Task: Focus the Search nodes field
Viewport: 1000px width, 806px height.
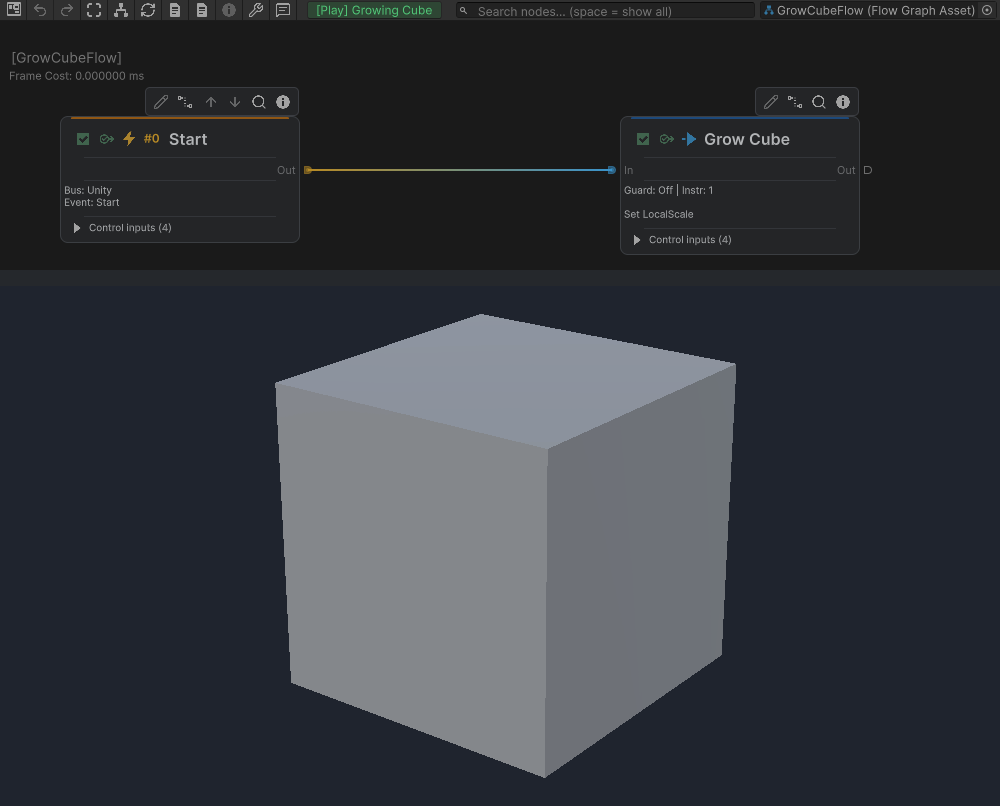Action: coord(606,11)
